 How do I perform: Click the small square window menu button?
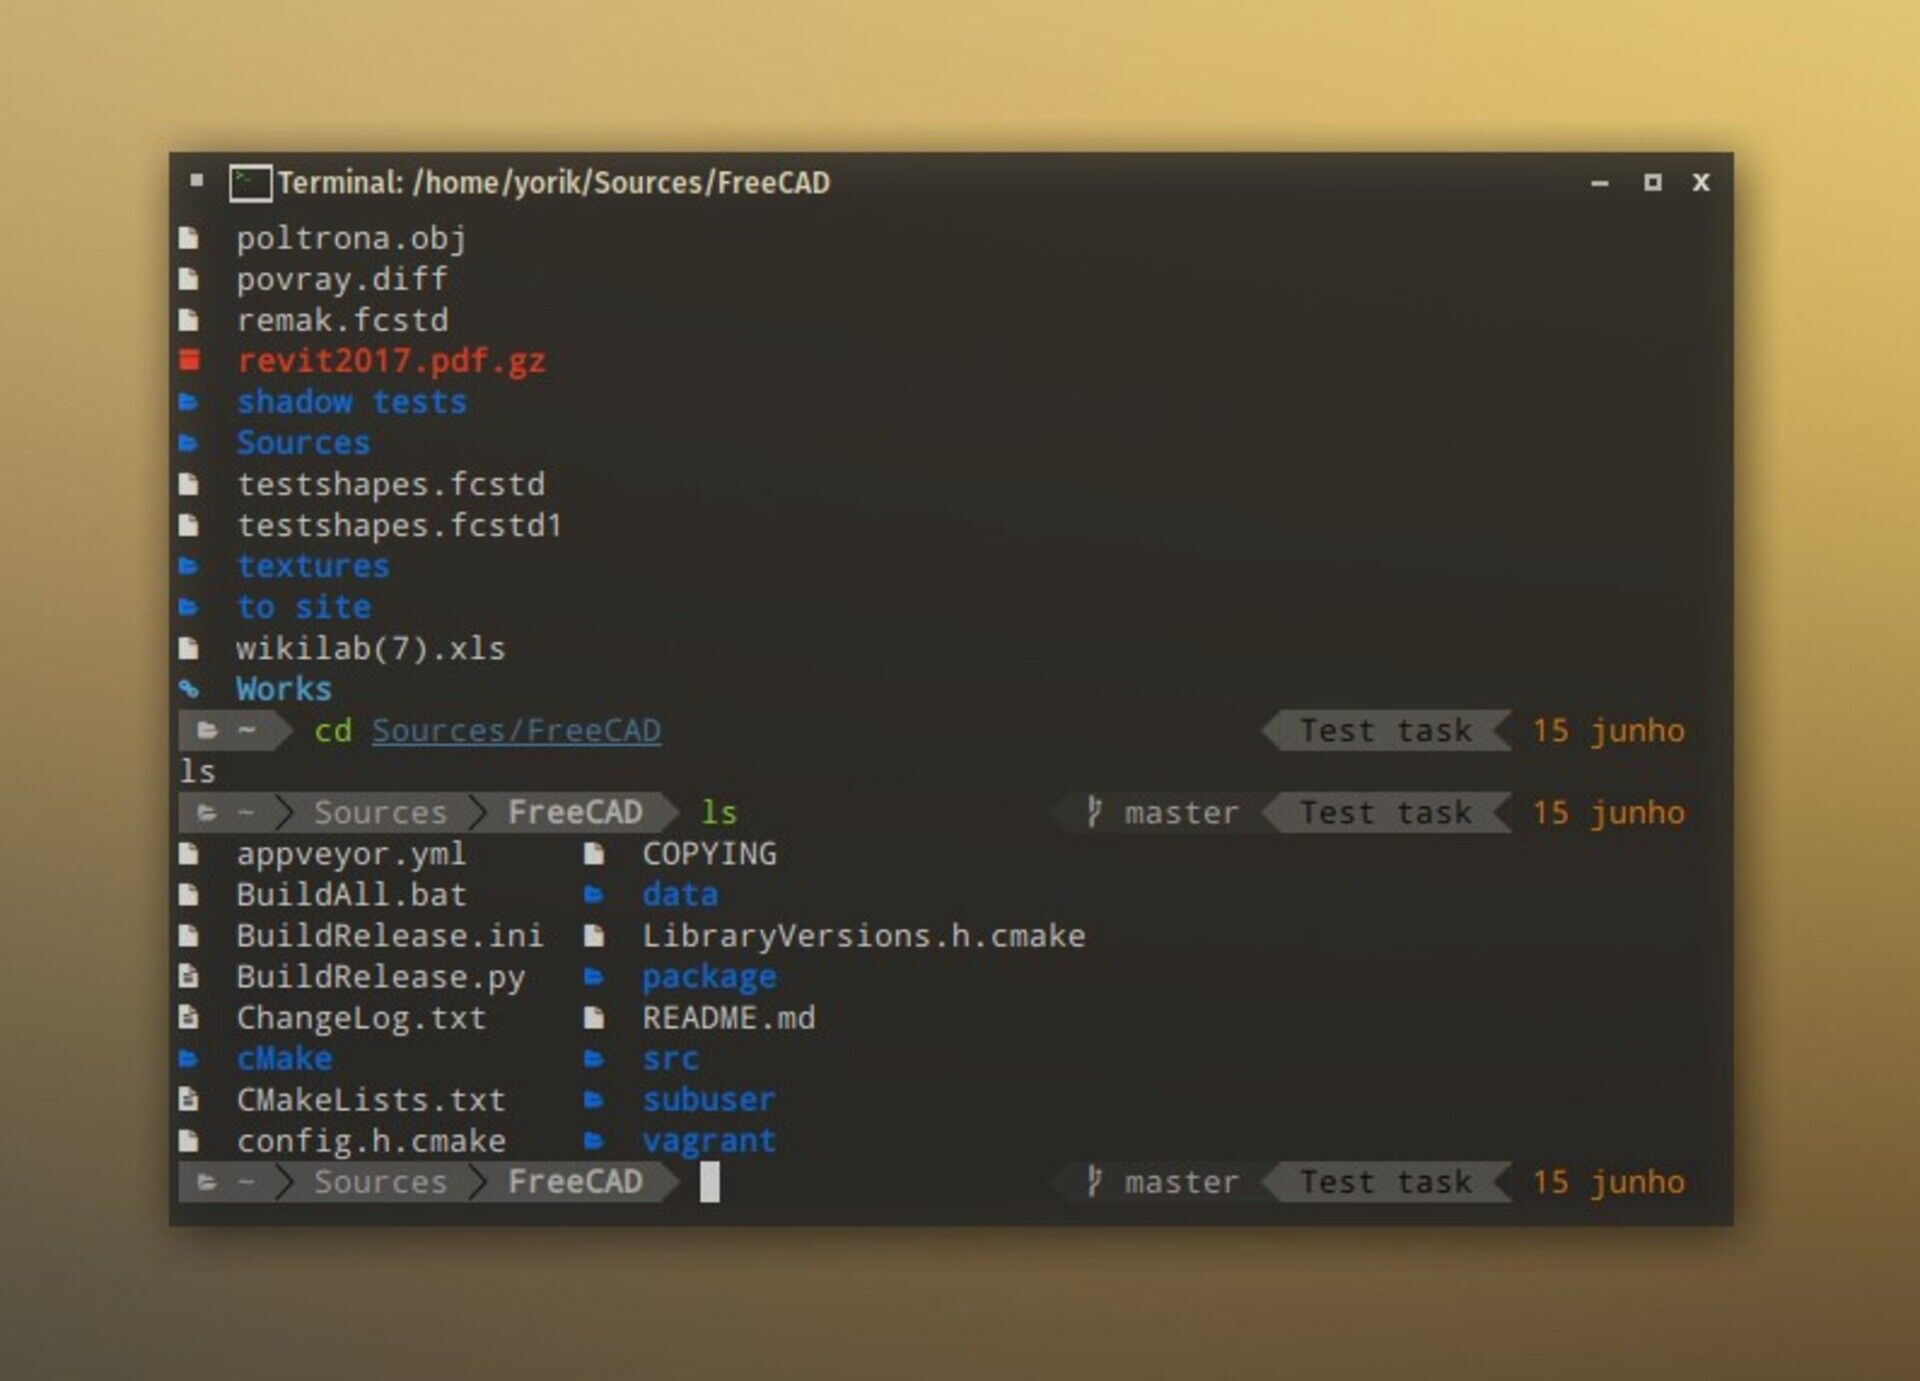[197, 181]
